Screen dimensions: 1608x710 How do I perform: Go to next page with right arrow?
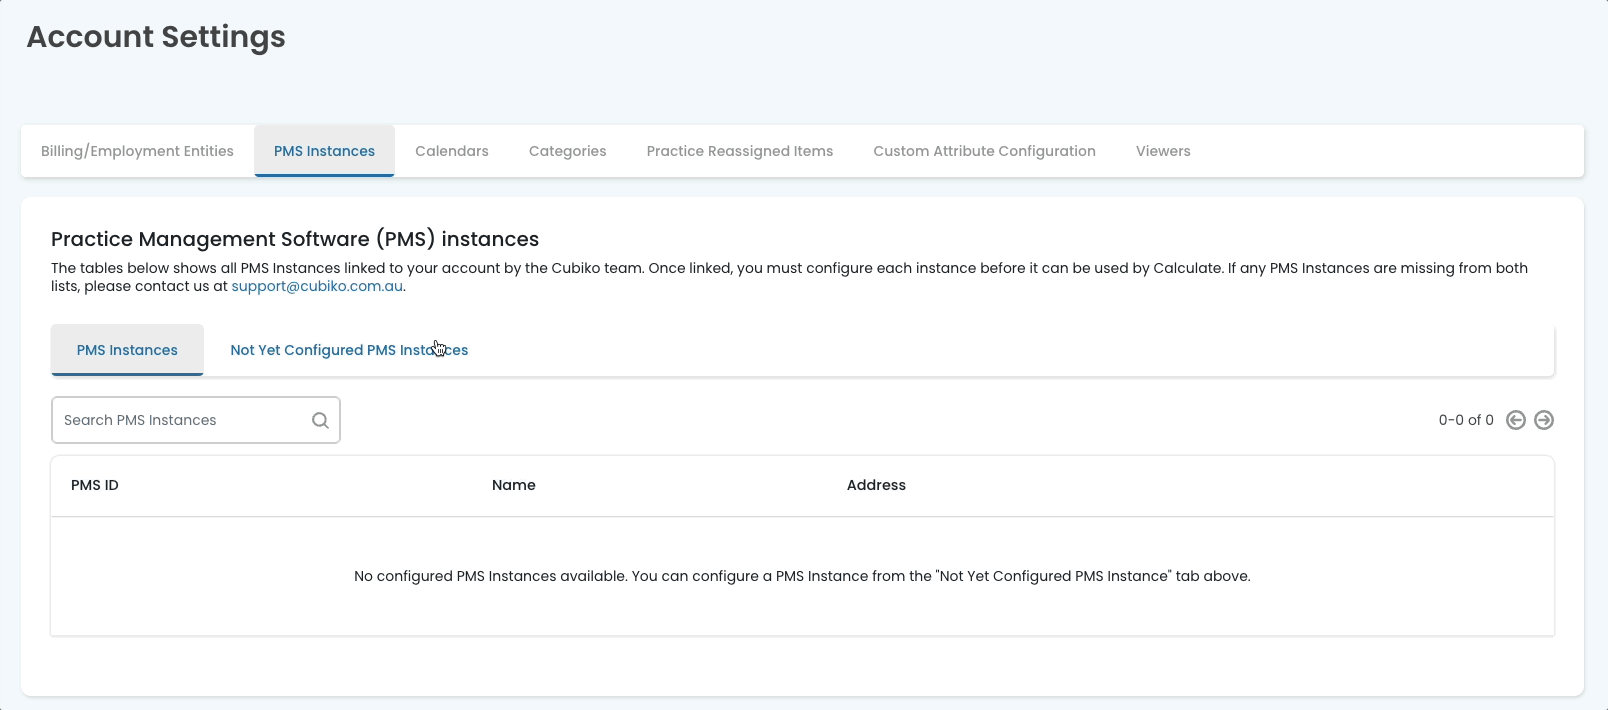1544,420
